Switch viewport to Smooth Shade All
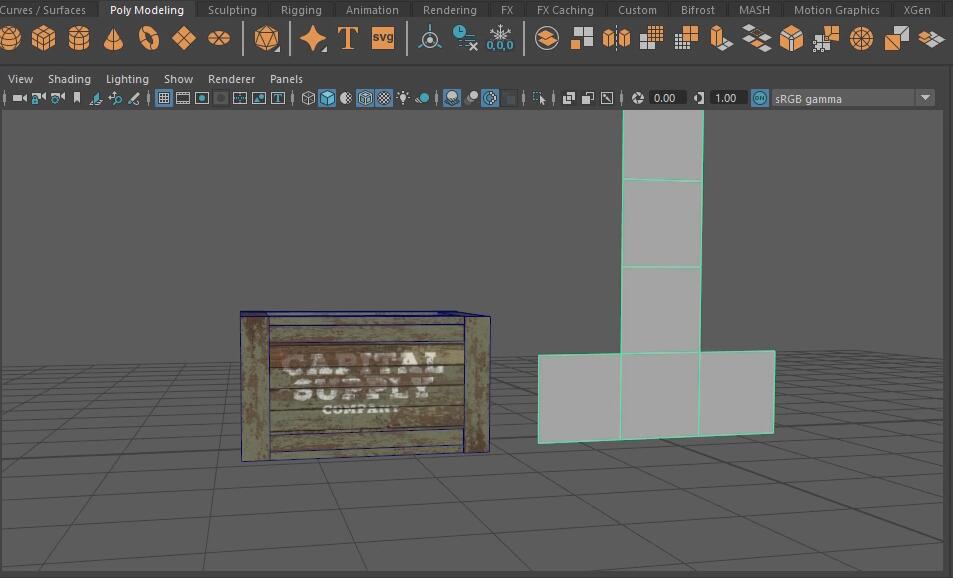 point(327,98)
